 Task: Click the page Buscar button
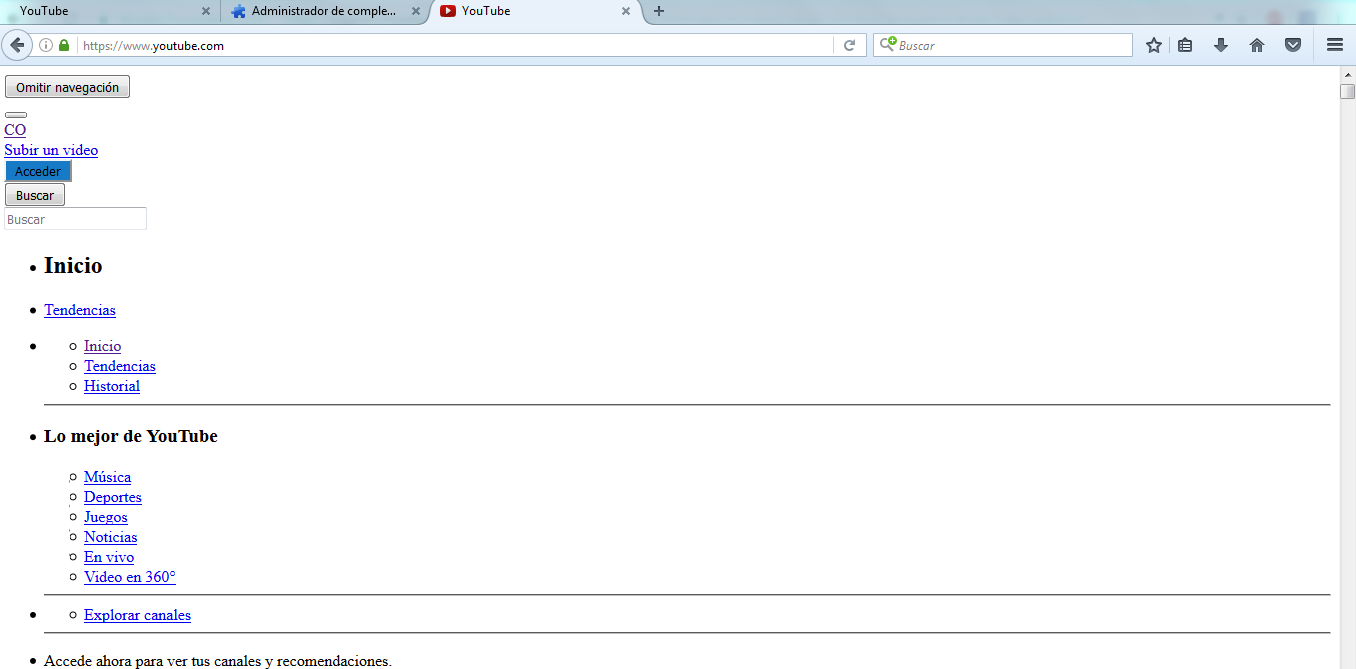(35, 195)
